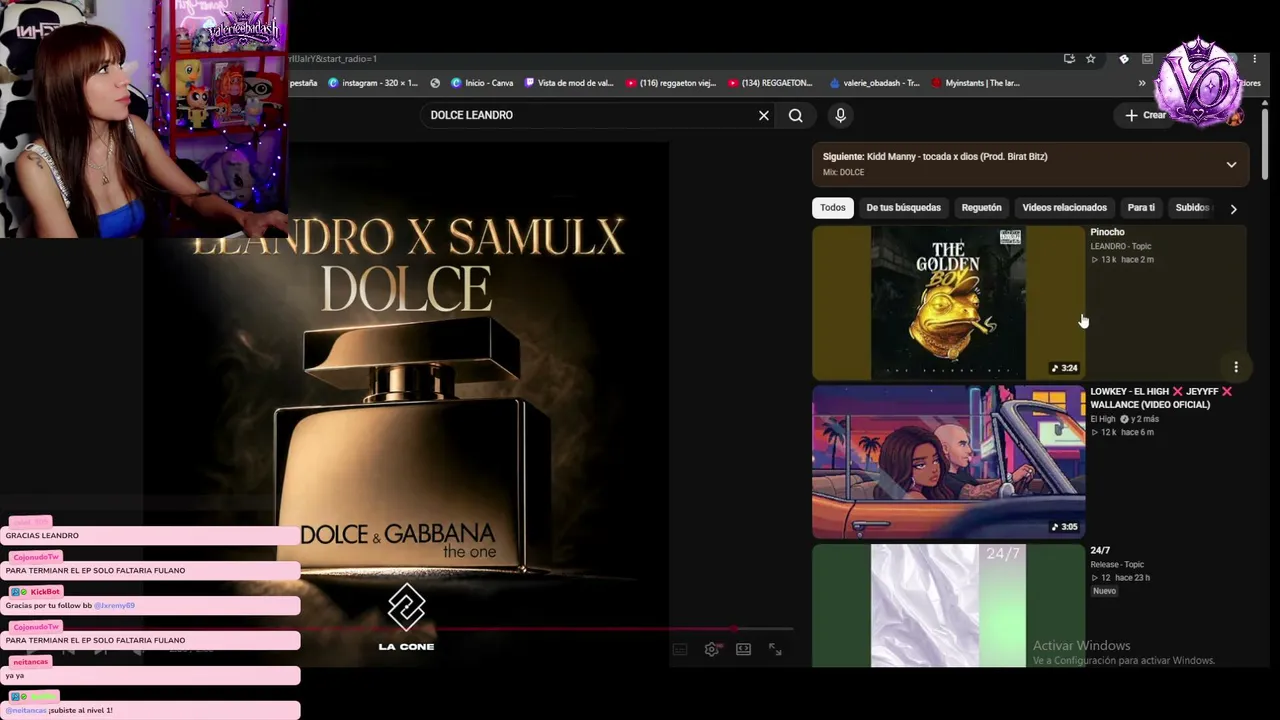Toggle subtitles on the video player
The height and width of the screenshot is (720, 1280).
click(680, 650)
